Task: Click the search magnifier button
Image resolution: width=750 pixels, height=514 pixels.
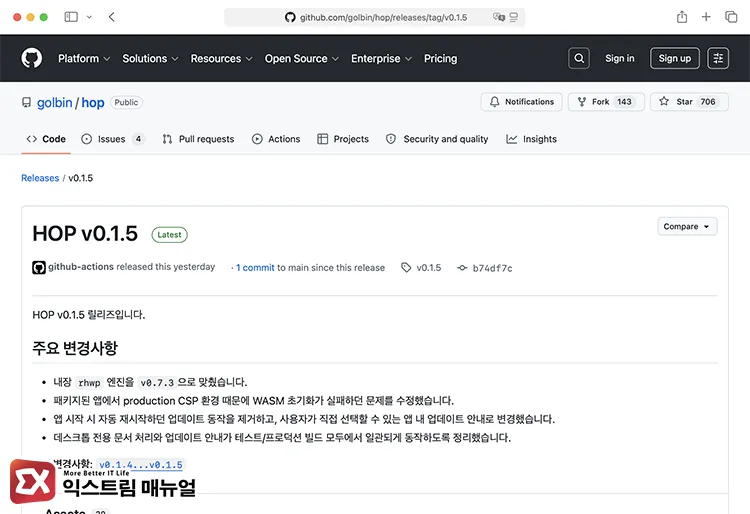Action: (579, 58)
